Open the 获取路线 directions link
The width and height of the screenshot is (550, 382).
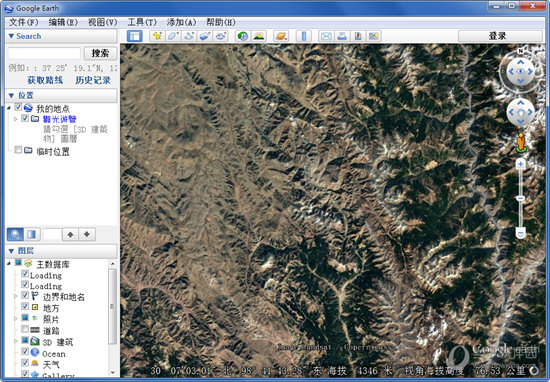(45, 80)
